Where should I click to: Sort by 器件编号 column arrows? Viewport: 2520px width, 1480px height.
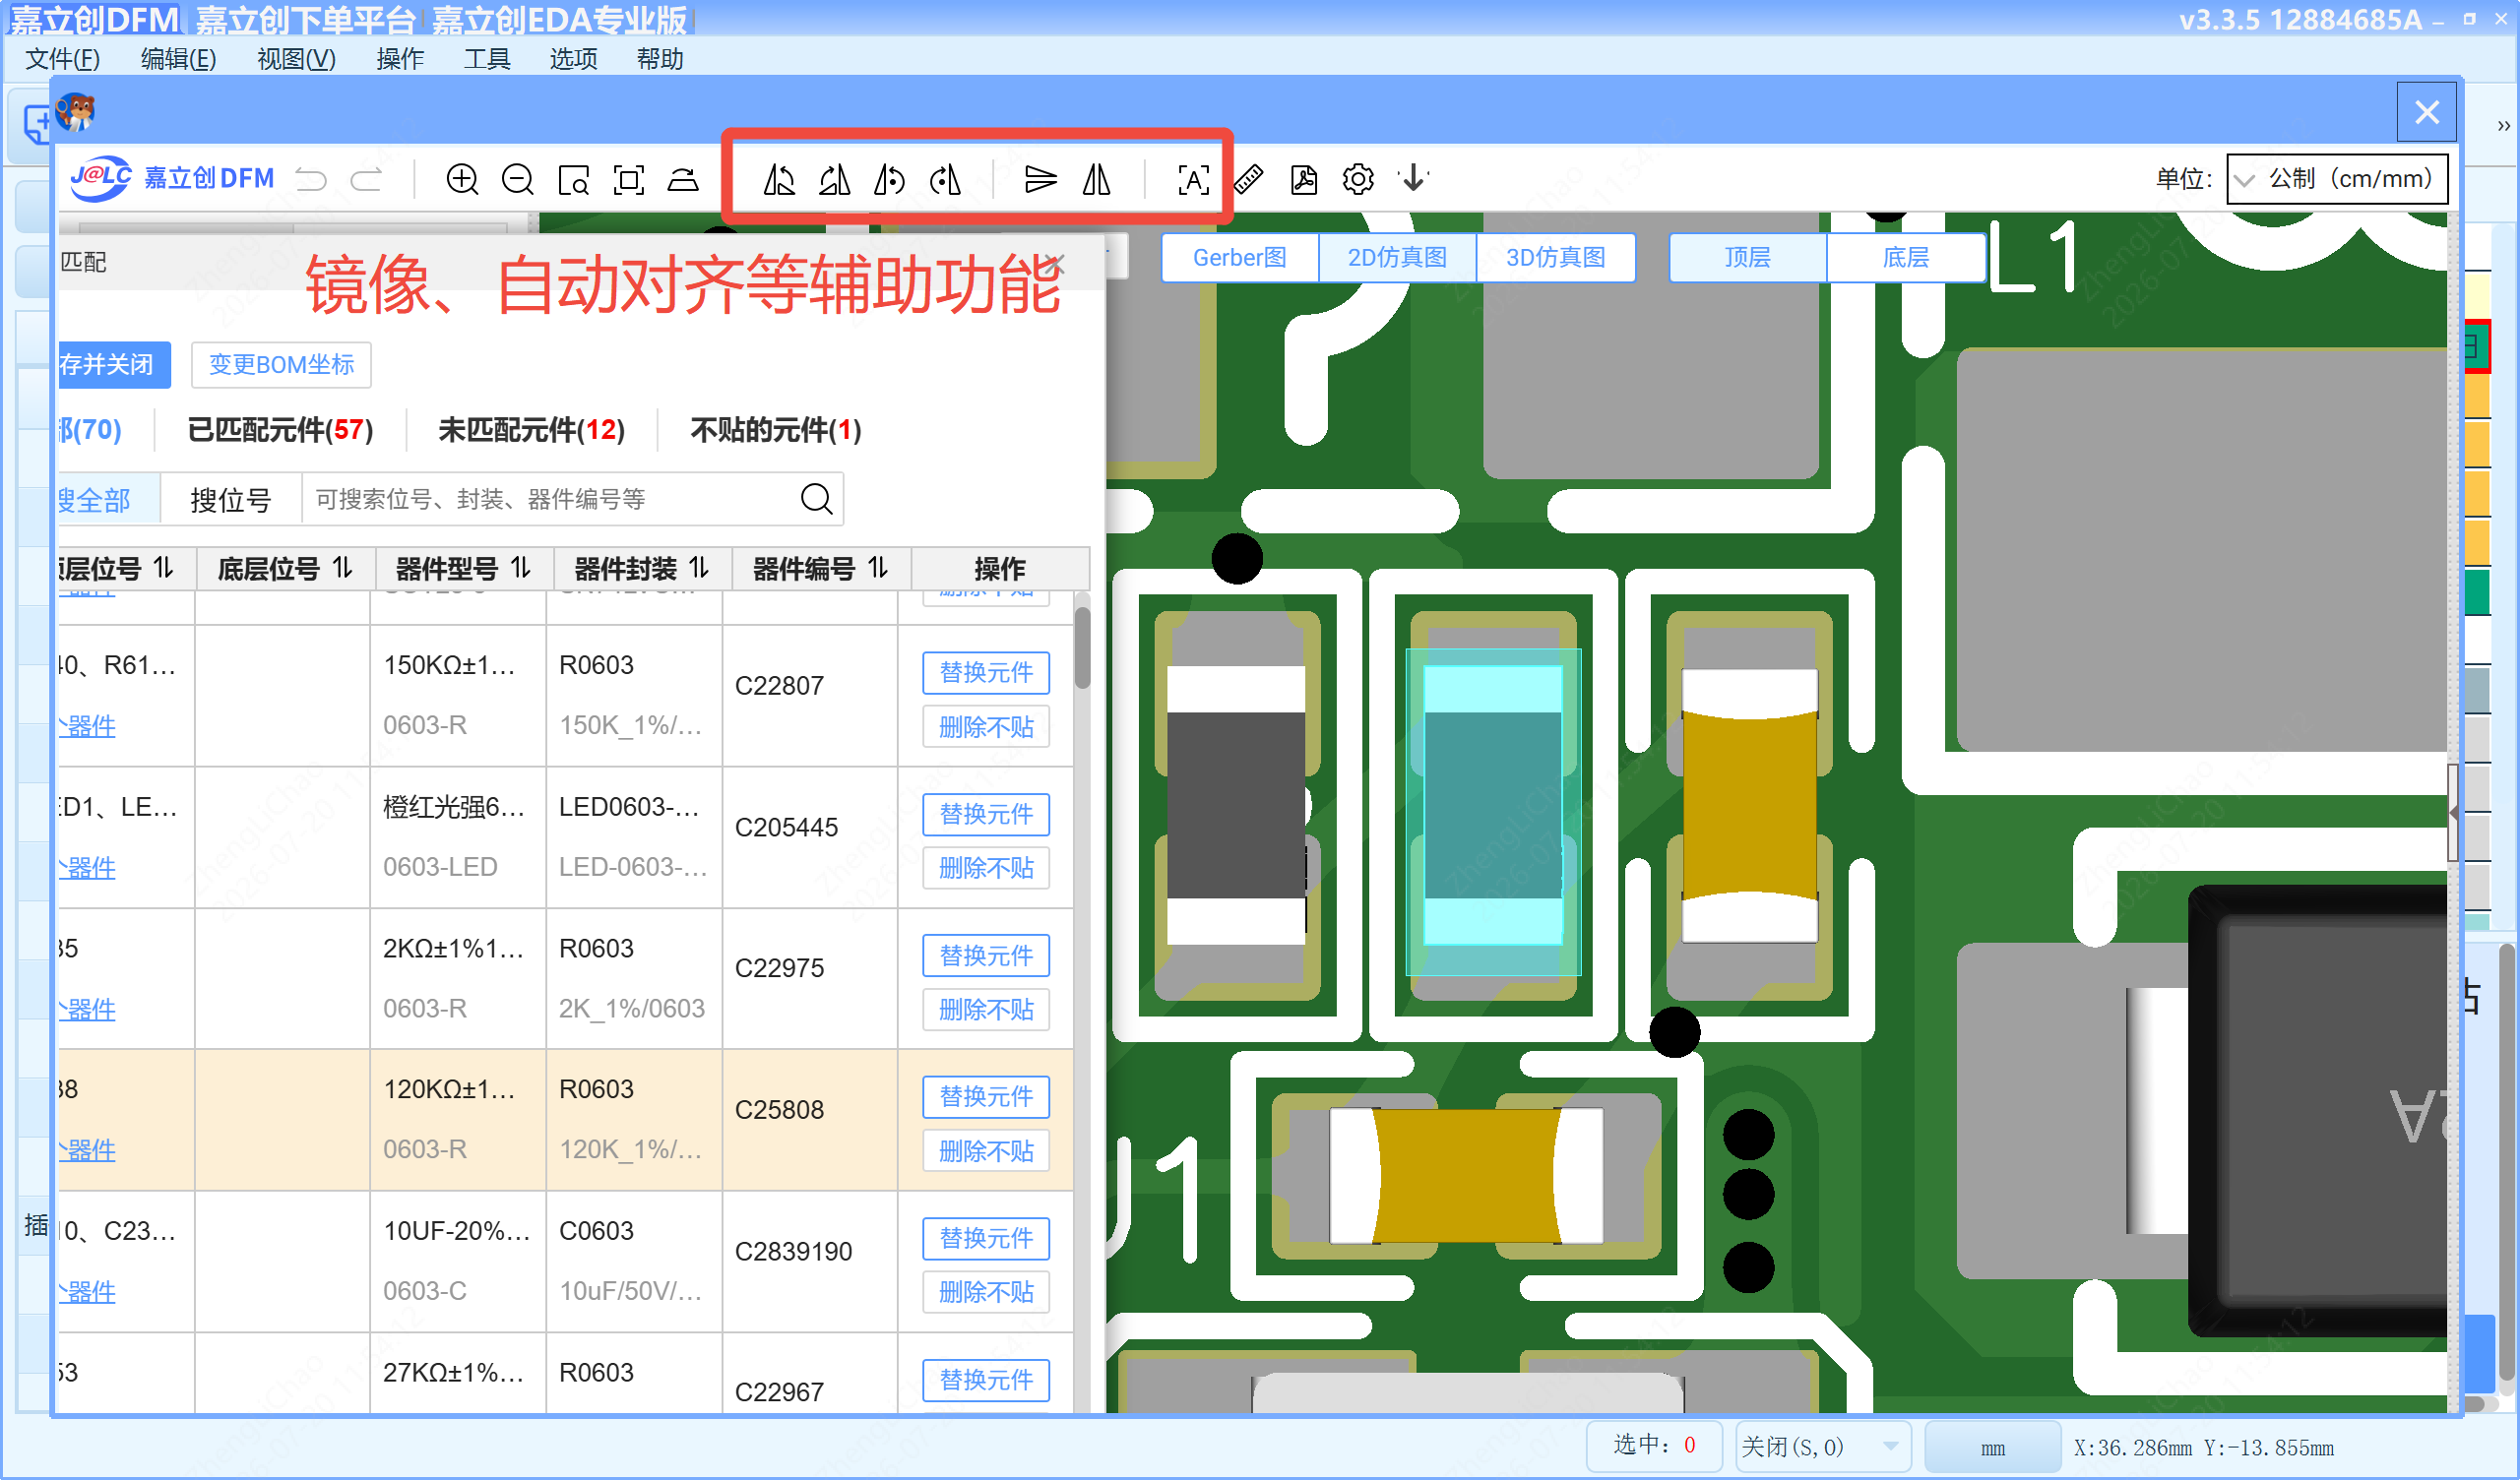(878, 568)
